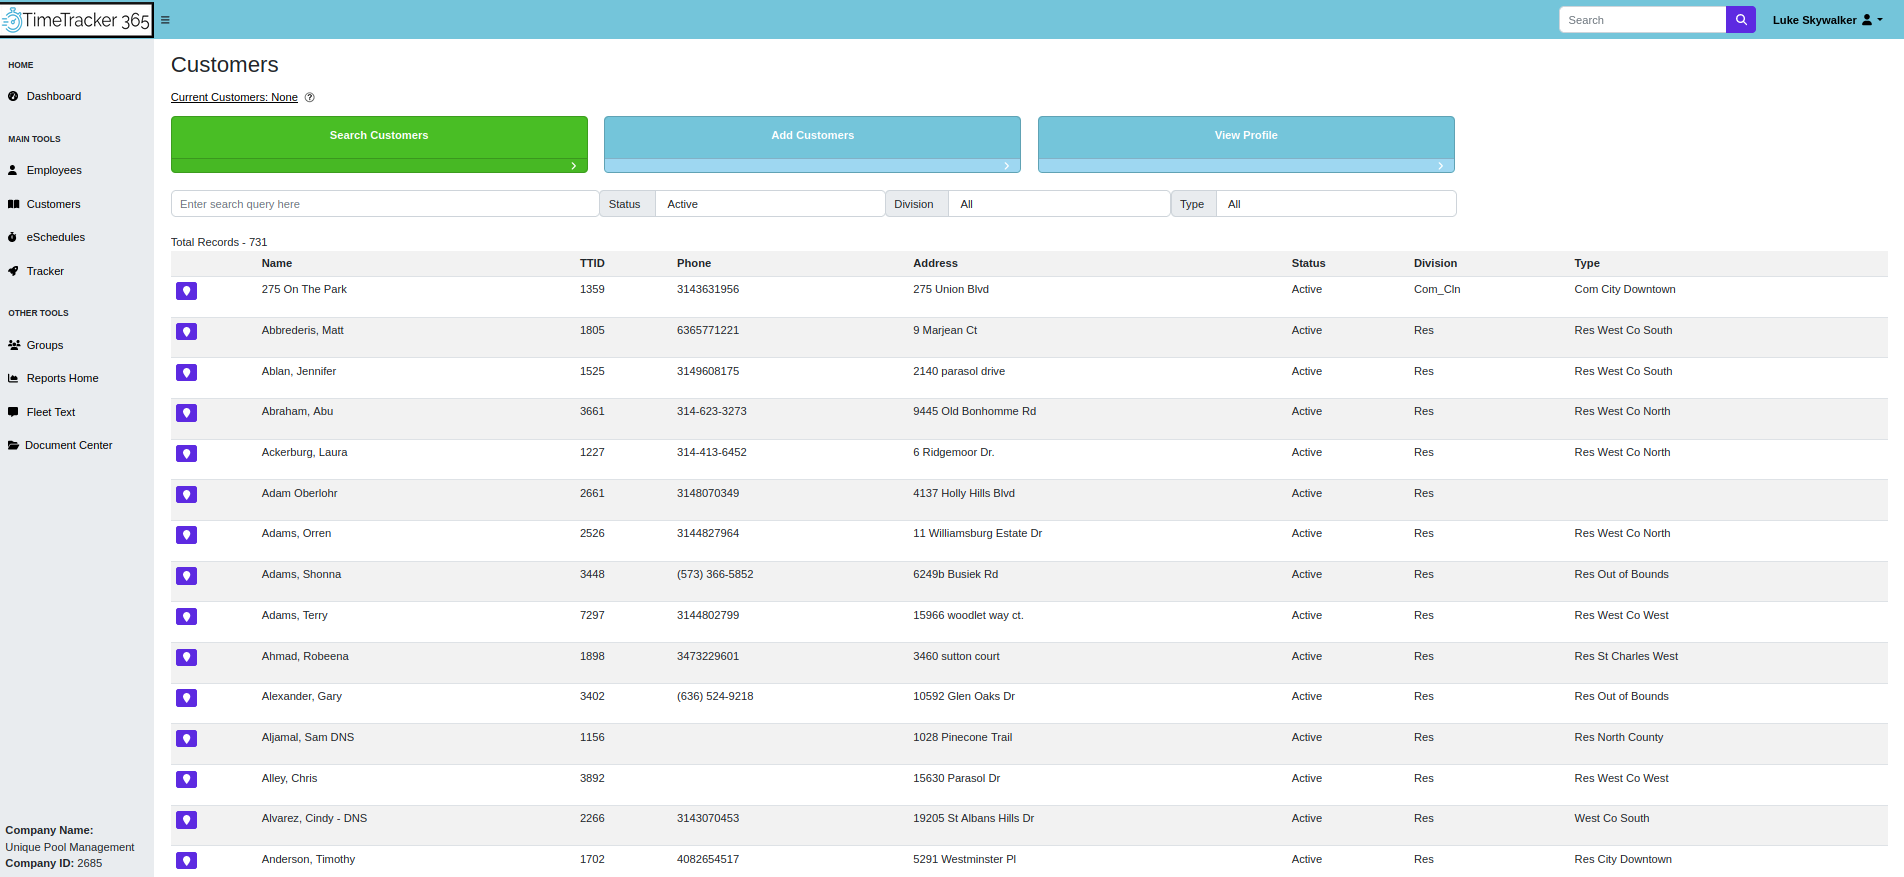Click the View Profile button
Viewport: 1904px width, 877px height.
(1246, 144)
